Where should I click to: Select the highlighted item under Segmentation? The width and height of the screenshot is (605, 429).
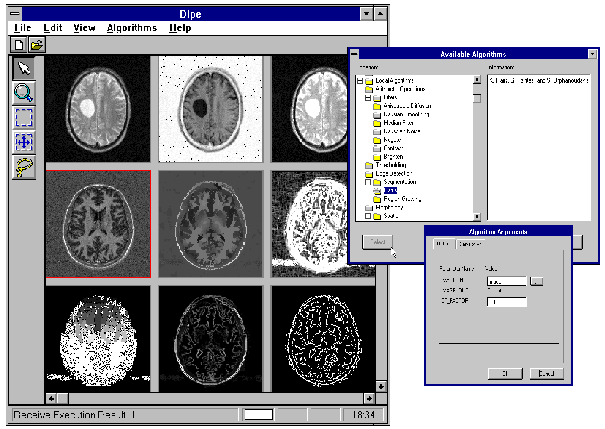point(390,191)
